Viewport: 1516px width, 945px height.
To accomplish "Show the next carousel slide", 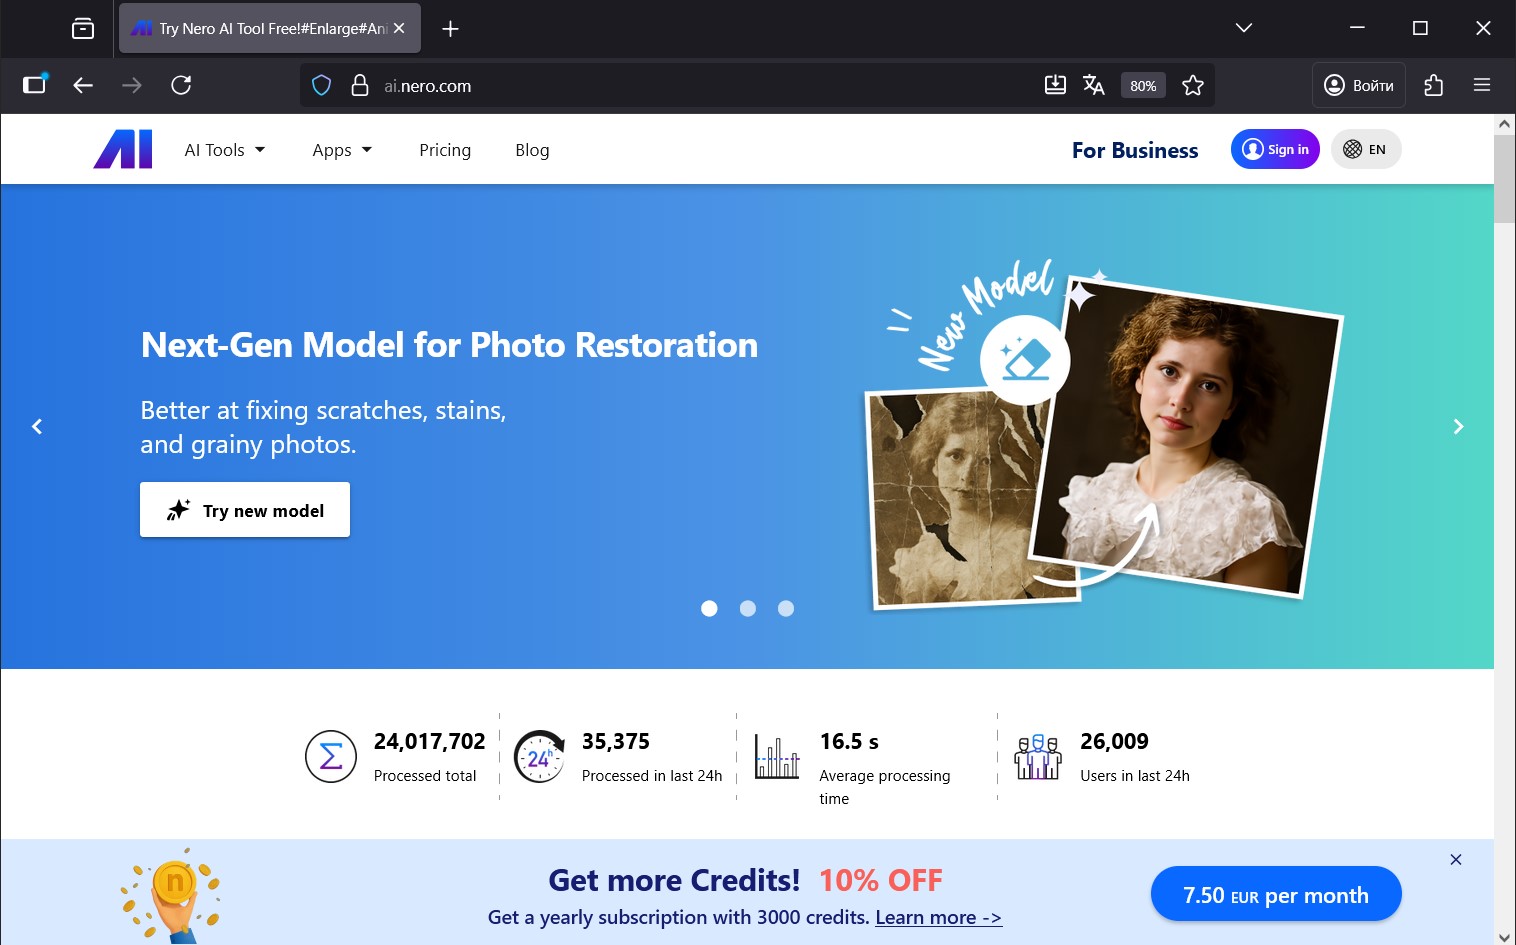I will pos(1458,426).
